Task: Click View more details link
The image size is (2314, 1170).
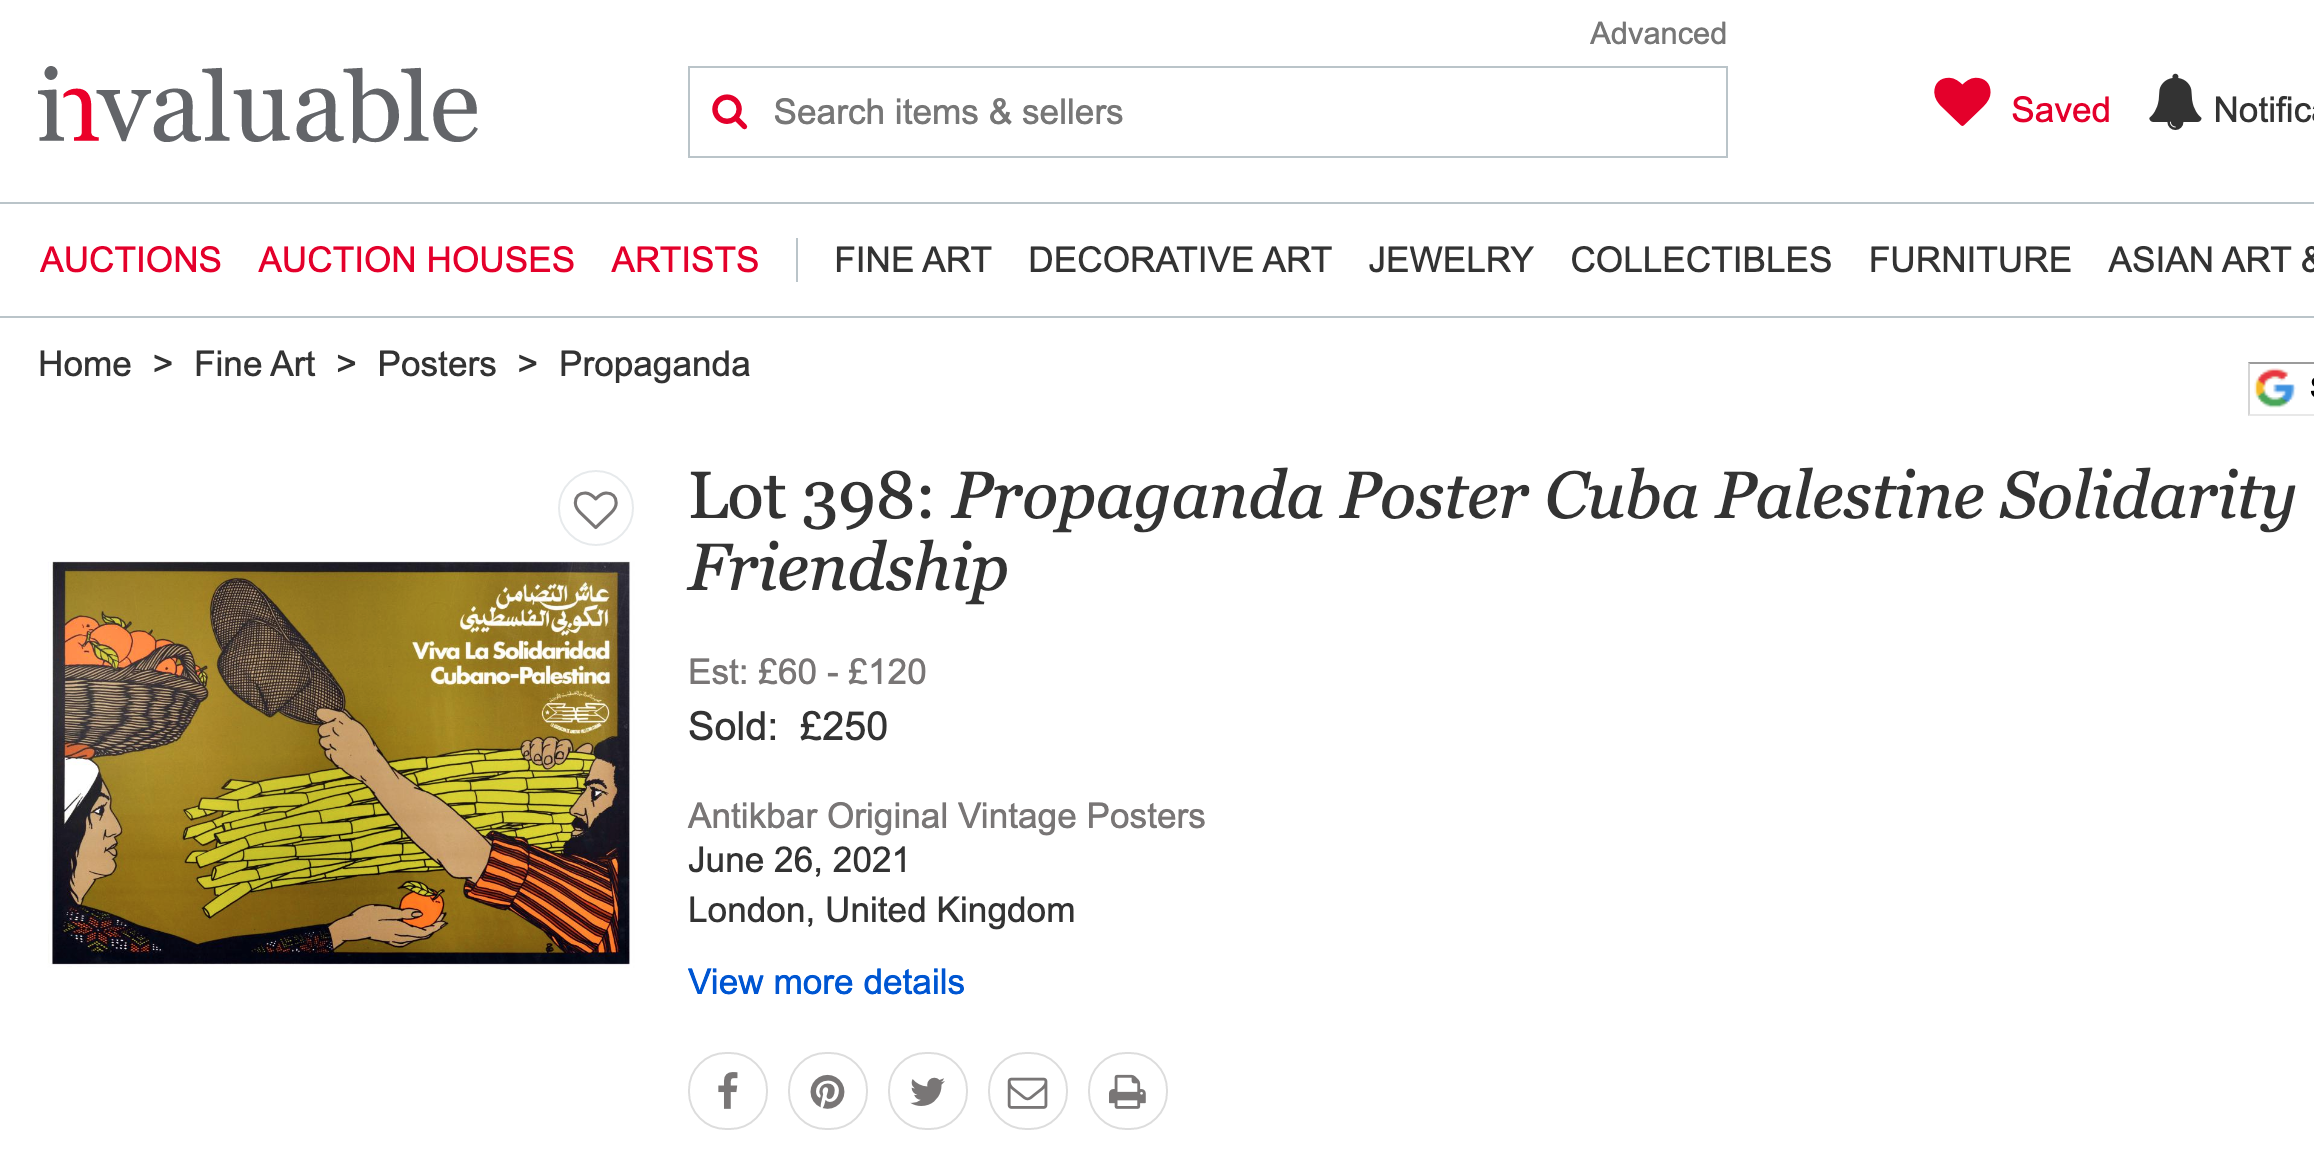Action: (x=826, y=982)
